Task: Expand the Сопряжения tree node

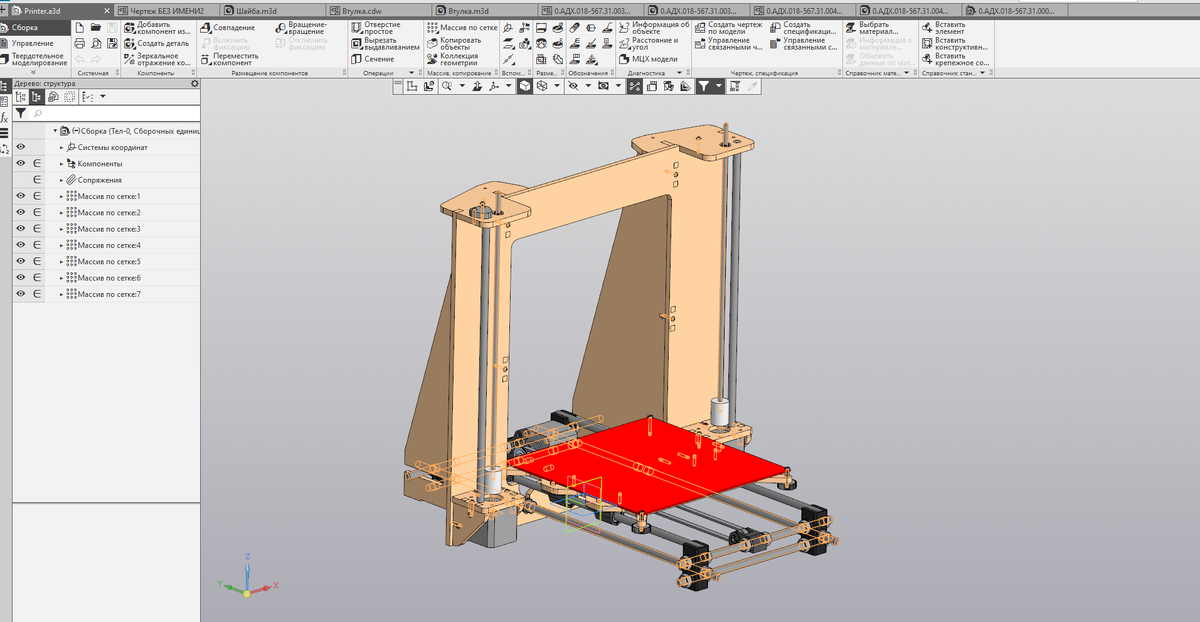Action: point(61,180)
